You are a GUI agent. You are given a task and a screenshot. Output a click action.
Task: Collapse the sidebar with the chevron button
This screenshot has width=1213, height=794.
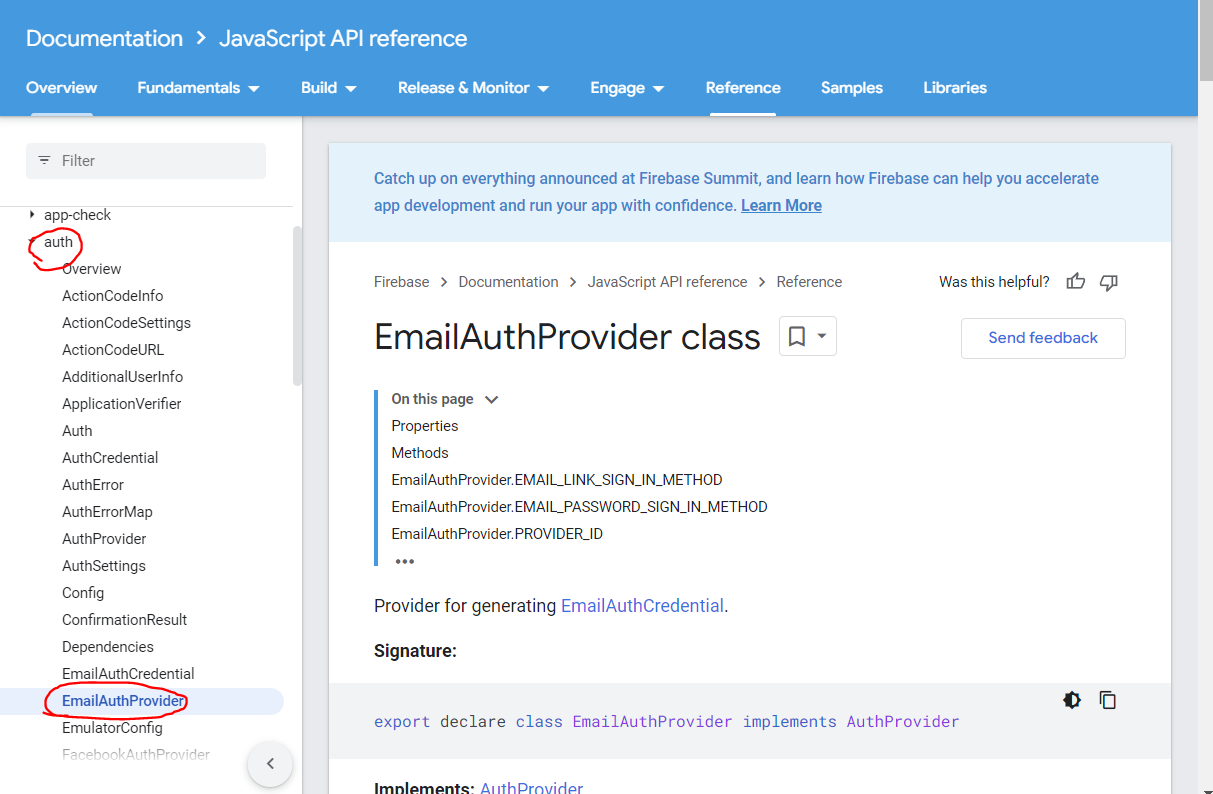(x=270, y=764)
